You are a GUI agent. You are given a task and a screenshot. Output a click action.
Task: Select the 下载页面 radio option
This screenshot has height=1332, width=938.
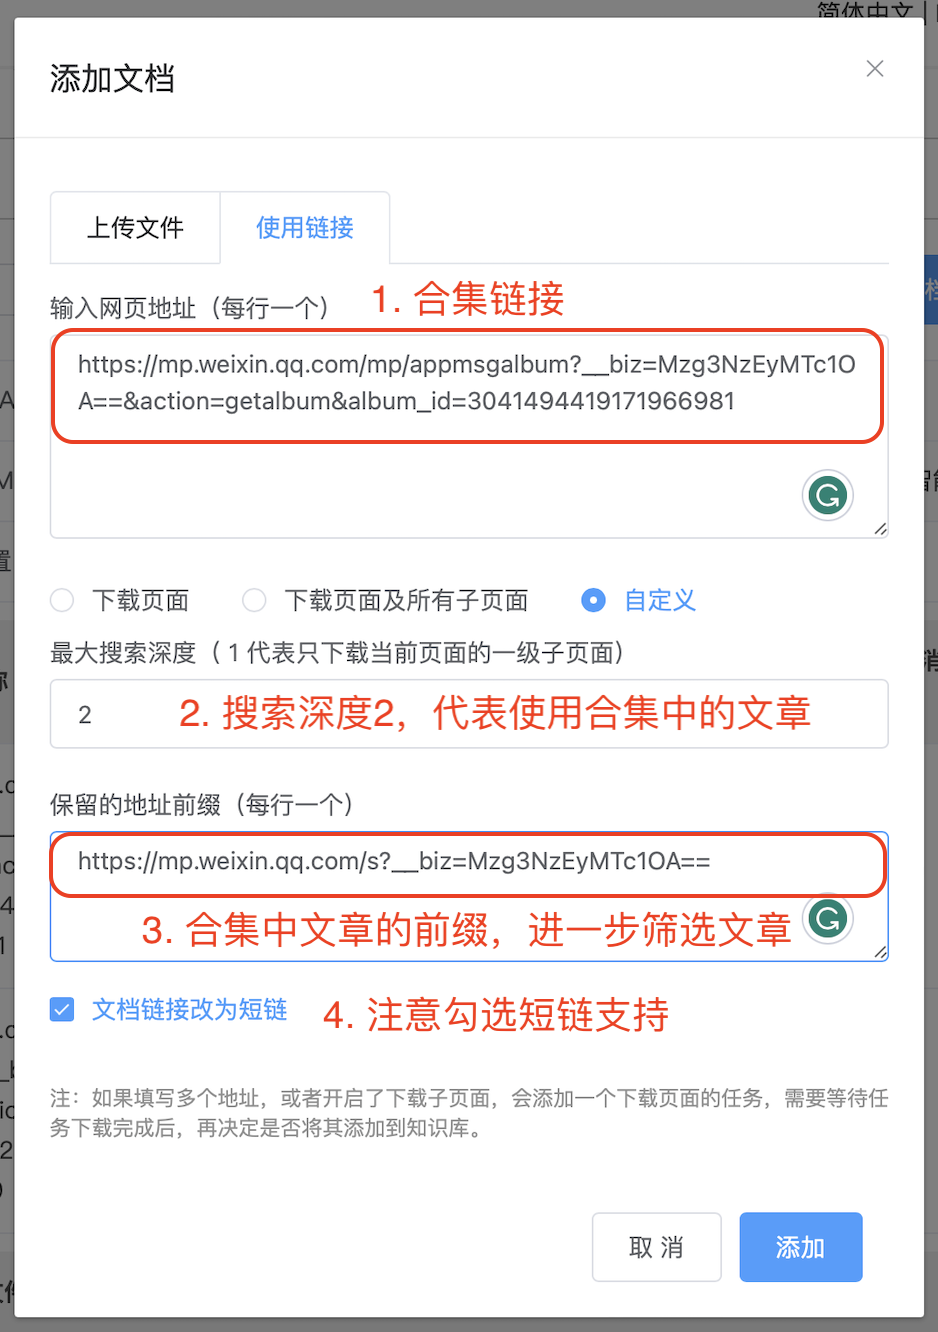pos(62,600)
